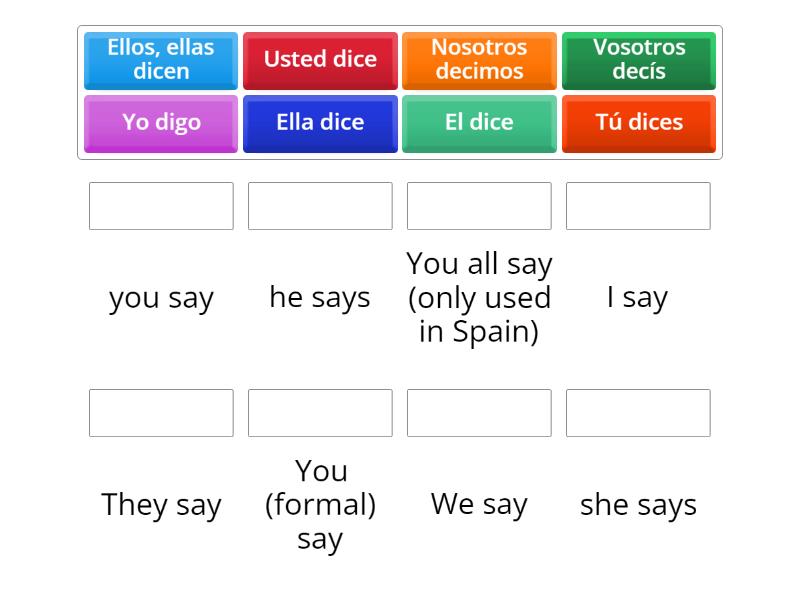The width and height of the screenshot is (800, 600).
Task: Click the empty box above 'you say'
Action: (x=161, y=206)
